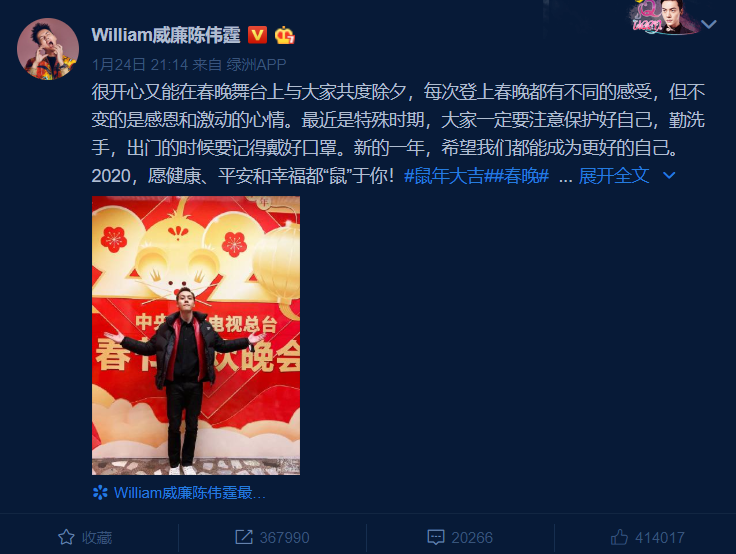The height and width of the screenshot is (554, 736).
Task: Click the decorative fan card badge
Action: click(x=664, y=17)
